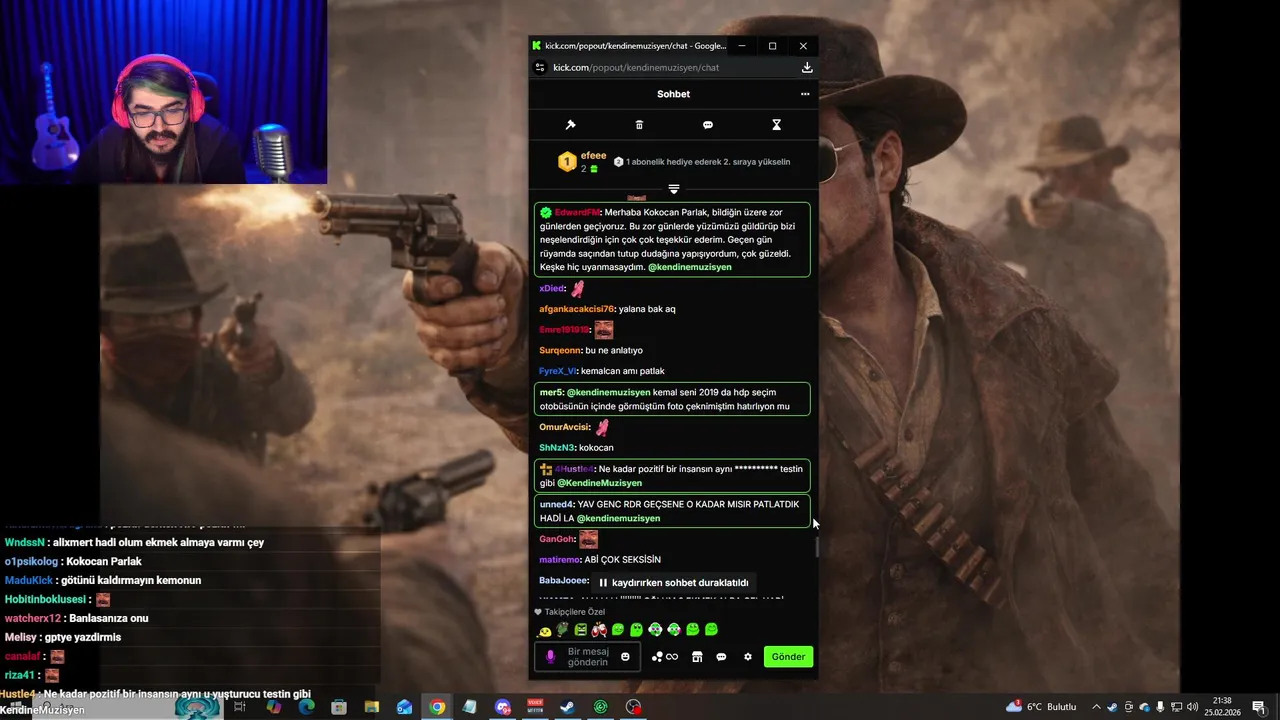The height and width of the screenshot is (720, 1280).
Task: Open the OBS icon on the taskbar
Action: click(x=633, y=707)
